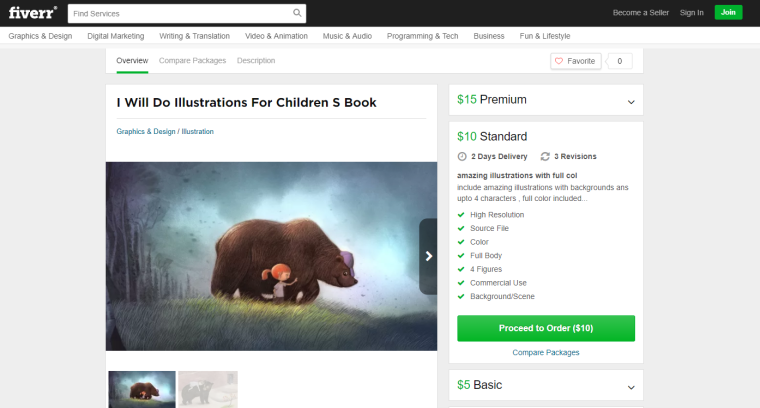The width and height of the screenshot is (760, 408).
Task: Click the High Resolution checkmark icon
Action: pos(461,214)
